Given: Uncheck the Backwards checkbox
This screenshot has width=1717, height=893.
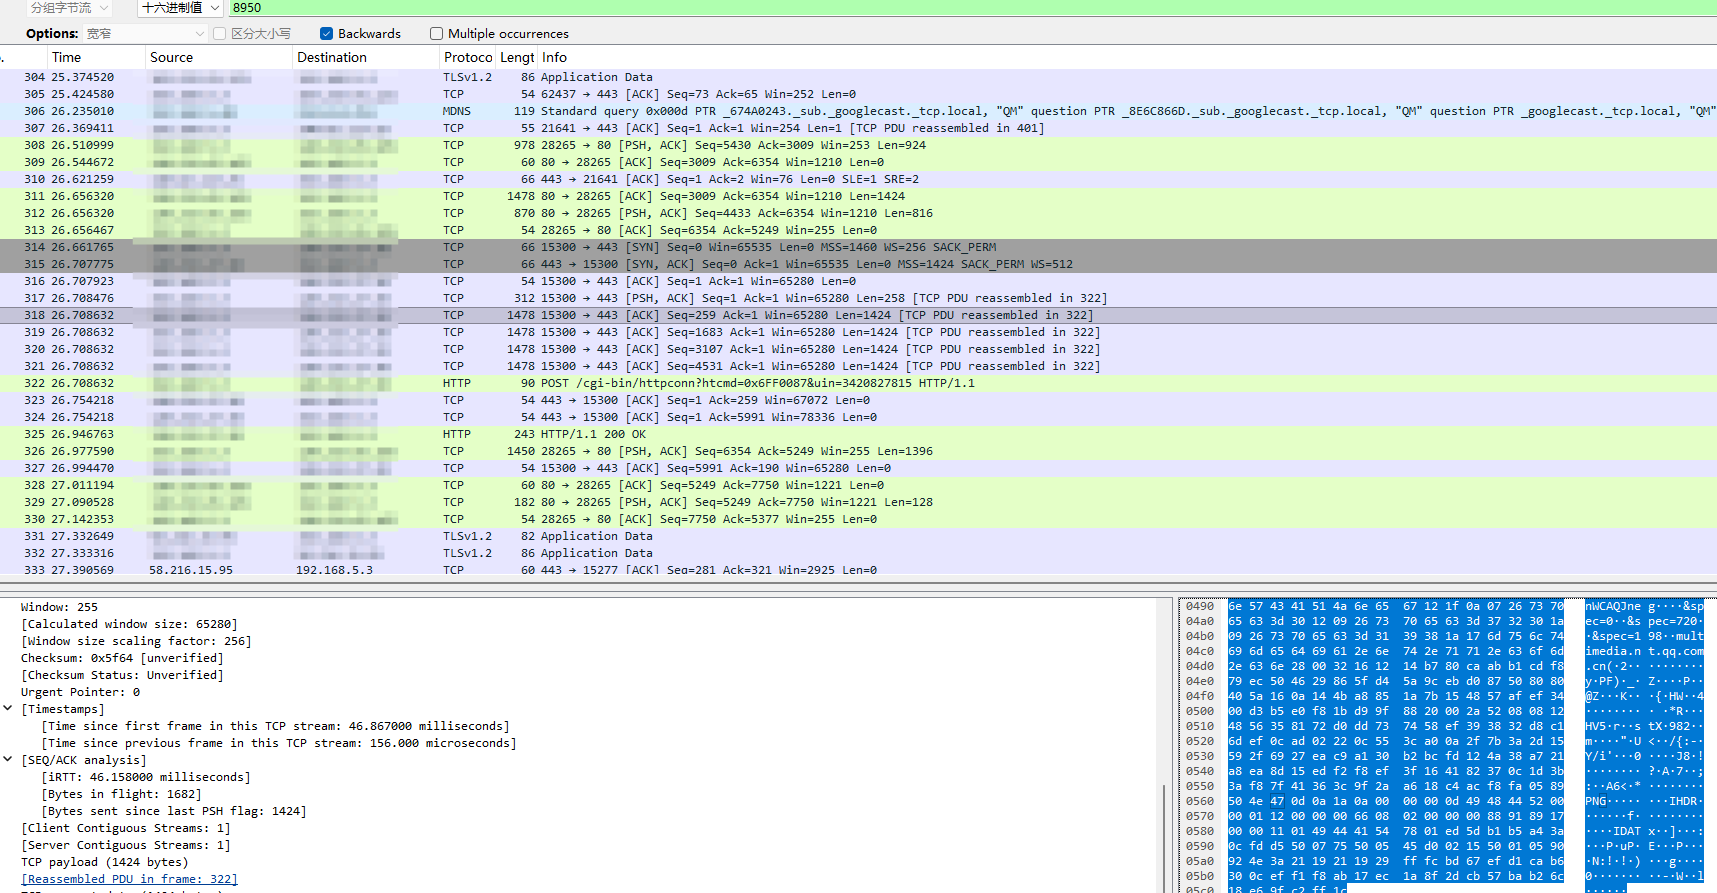Looking at the screenshot, I should pyautogui.click(x=327, y=34).
